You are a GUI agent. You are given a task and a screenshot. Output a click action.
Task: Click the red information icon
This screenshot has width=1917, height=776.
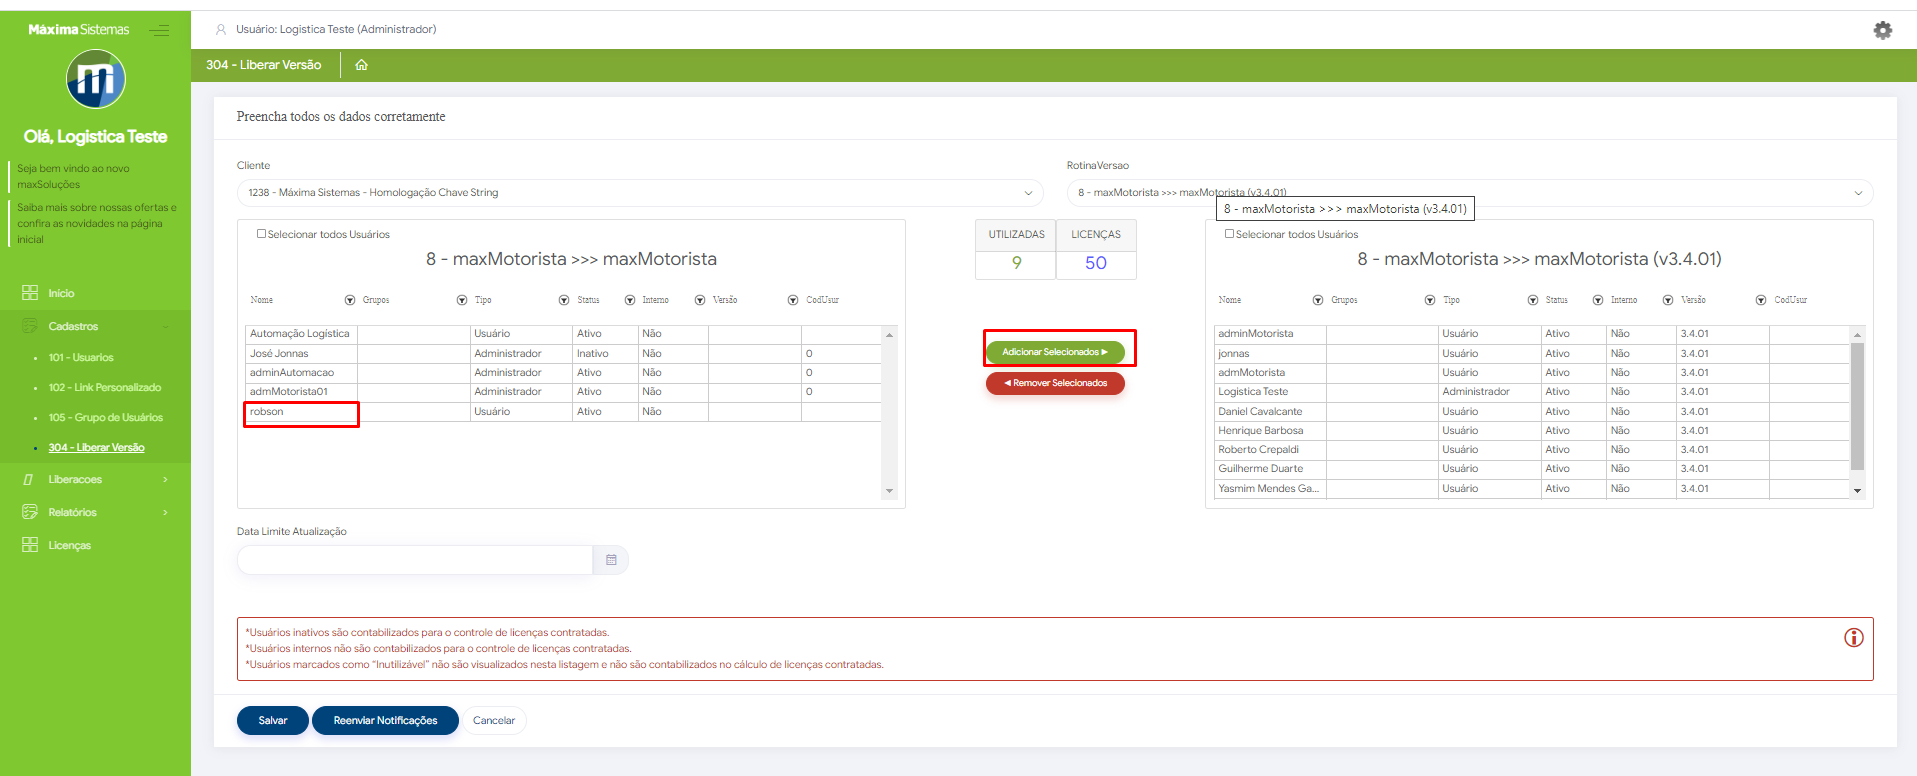point(1853,638)
